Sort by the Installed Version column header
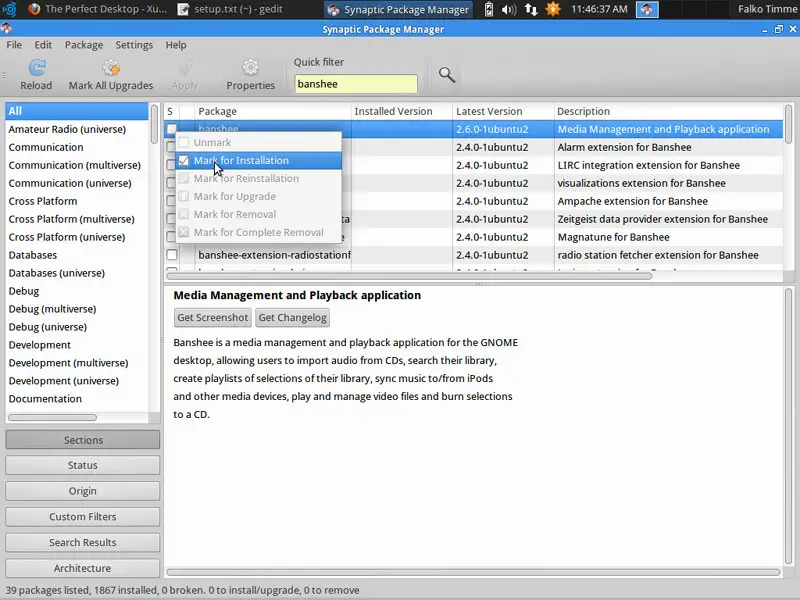This screenshot has height=600, width=800. point(402,111)
